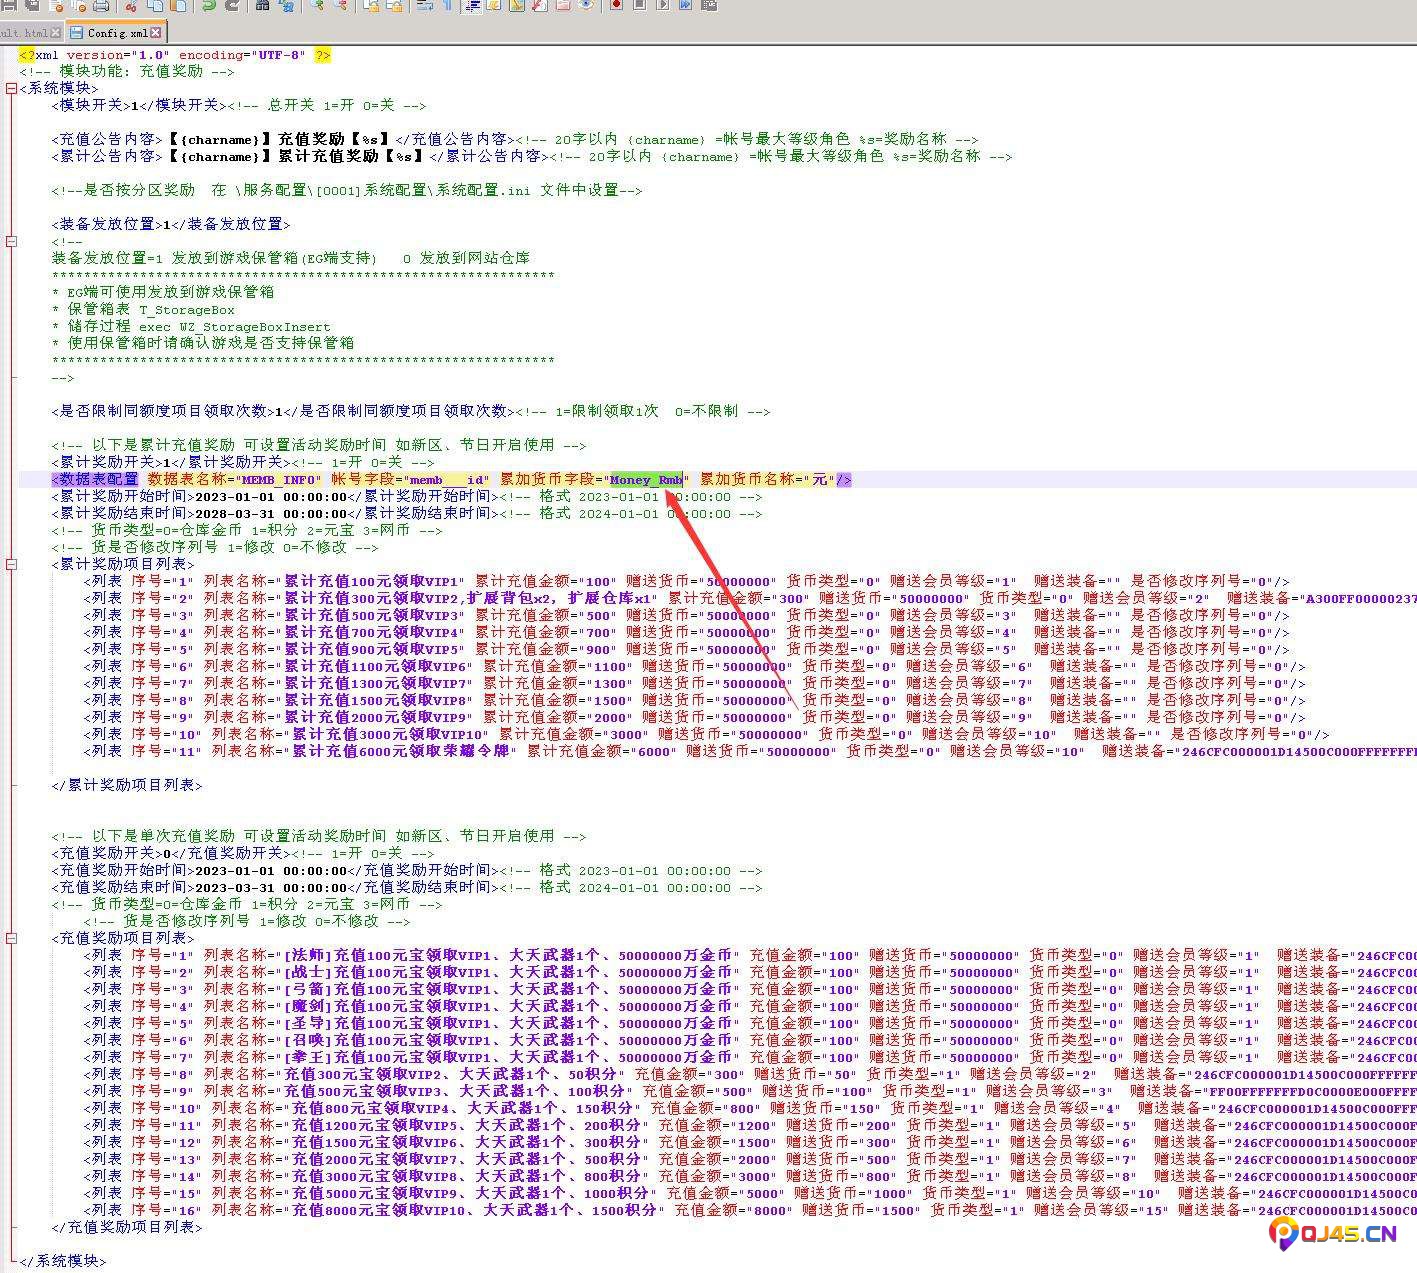Collapse the 装备发放位置 comment block fold

(11, 241)
